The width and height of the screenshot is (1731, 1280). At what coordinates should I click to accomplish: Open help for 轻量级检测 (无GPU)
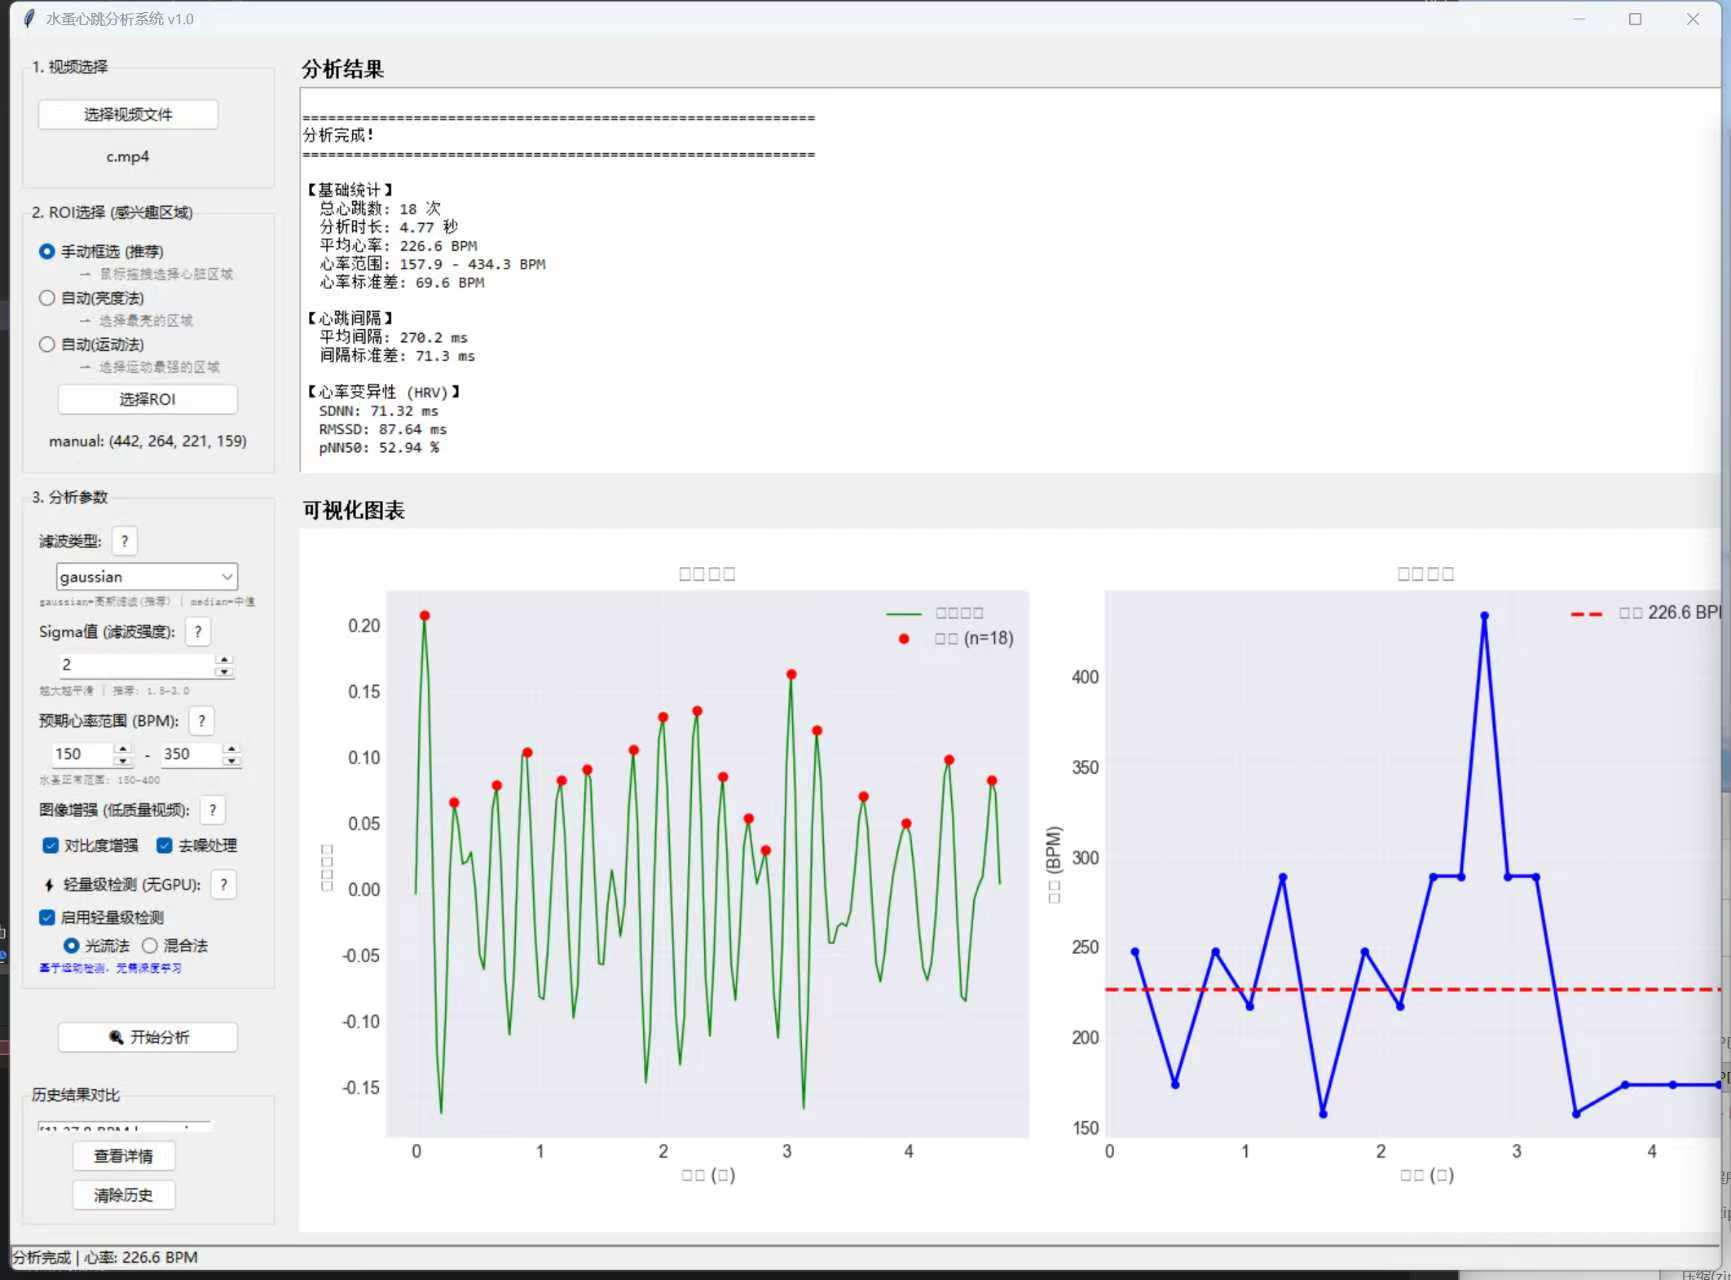[224, 885]
